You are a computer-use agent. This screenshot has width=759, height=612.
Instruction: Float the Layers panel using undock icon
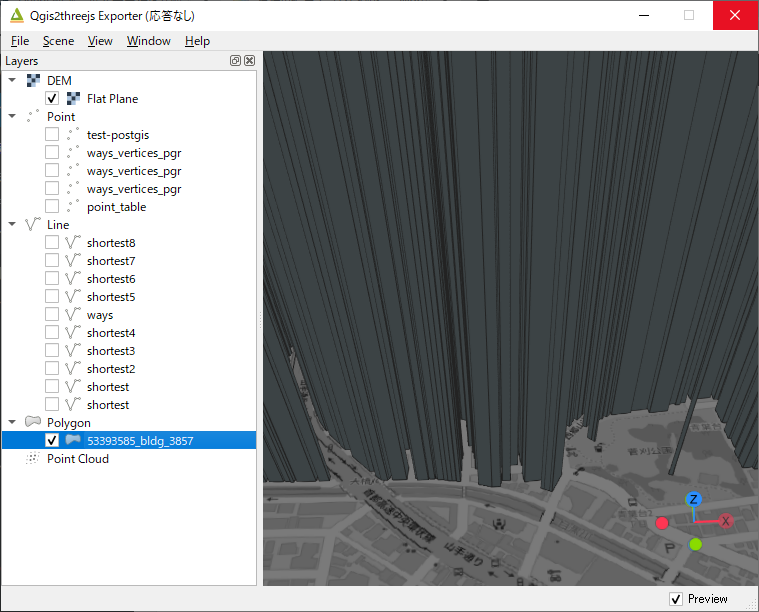[235, 61]
